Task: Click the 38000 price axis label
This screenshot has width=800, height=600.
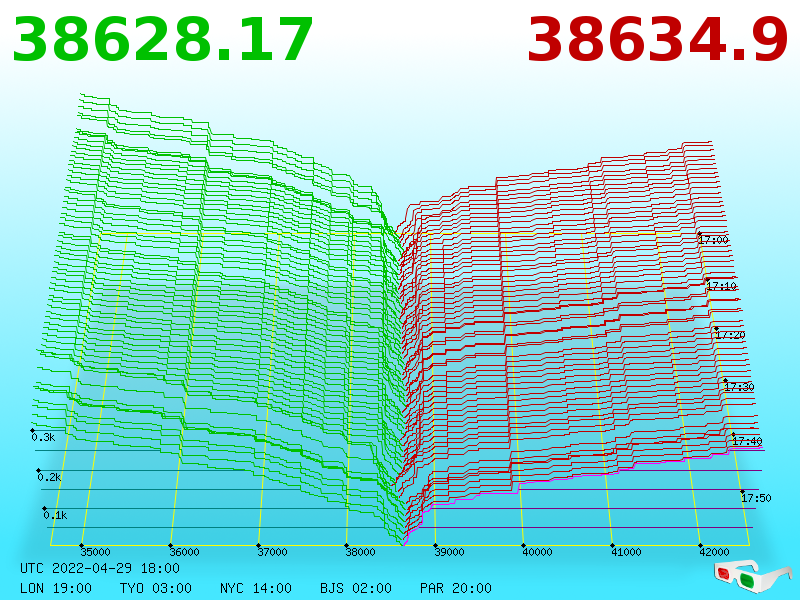Action: point(361,552)
